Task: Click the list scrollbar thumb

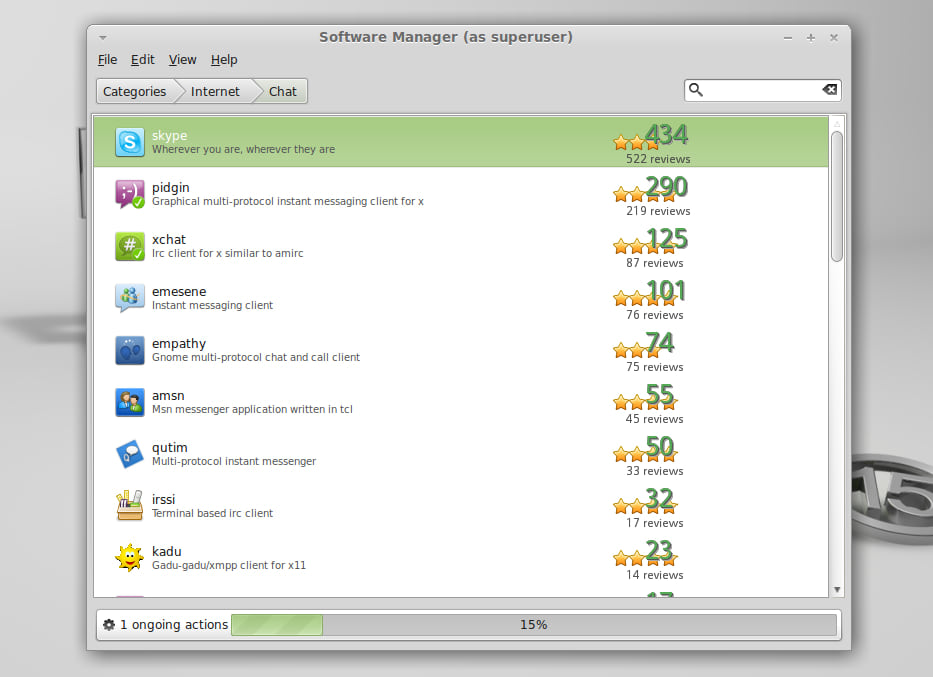Action: [x=837, y=196]
